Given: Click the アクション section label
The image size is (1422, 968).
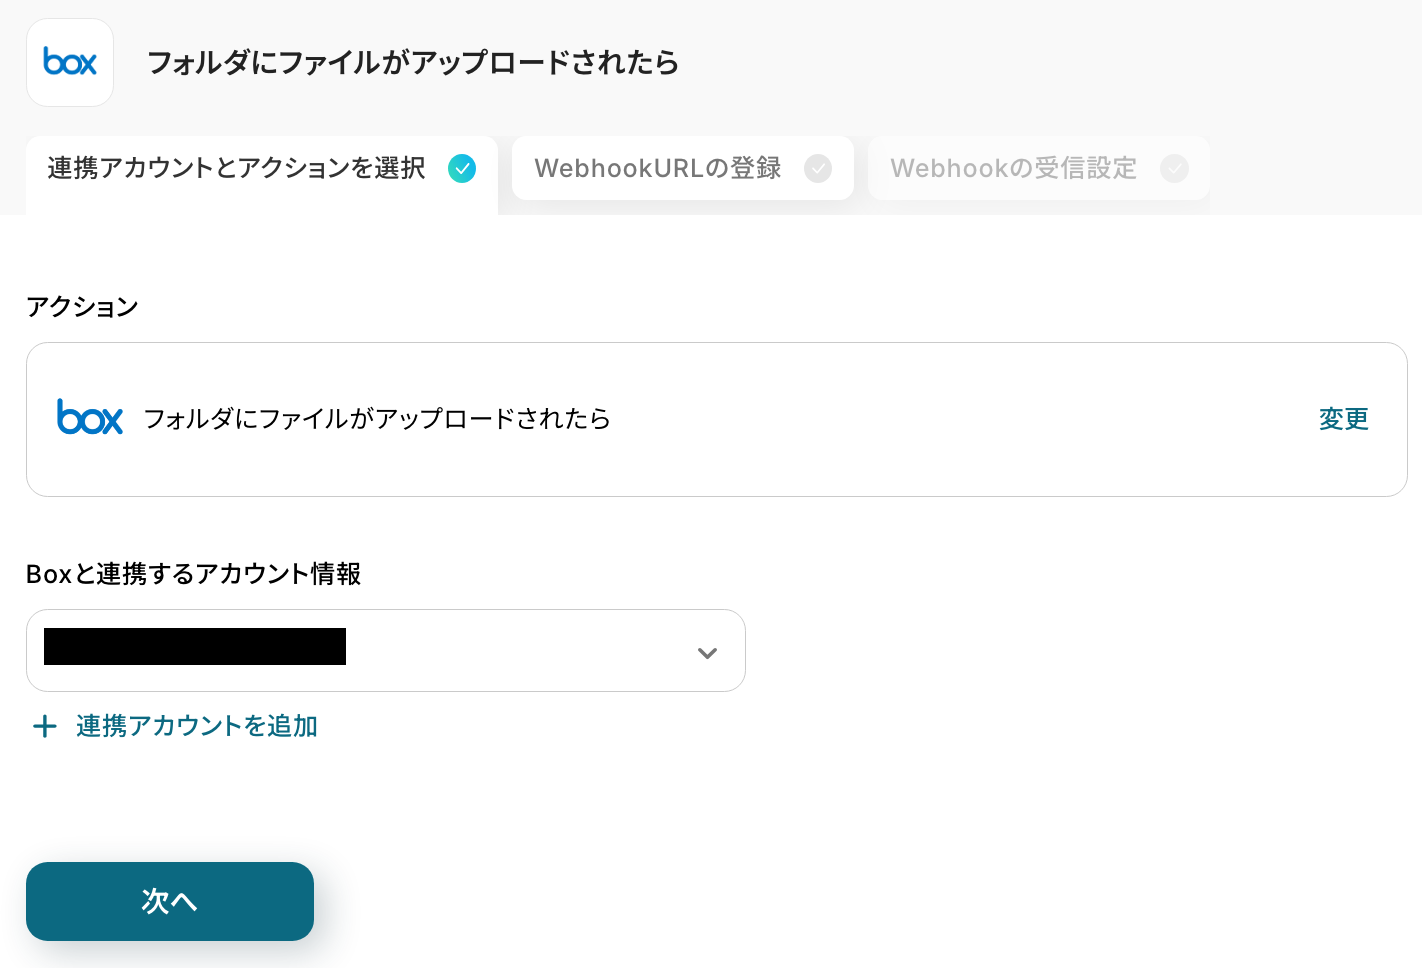Looking at the screenshot, I should (x=82, y=307).
